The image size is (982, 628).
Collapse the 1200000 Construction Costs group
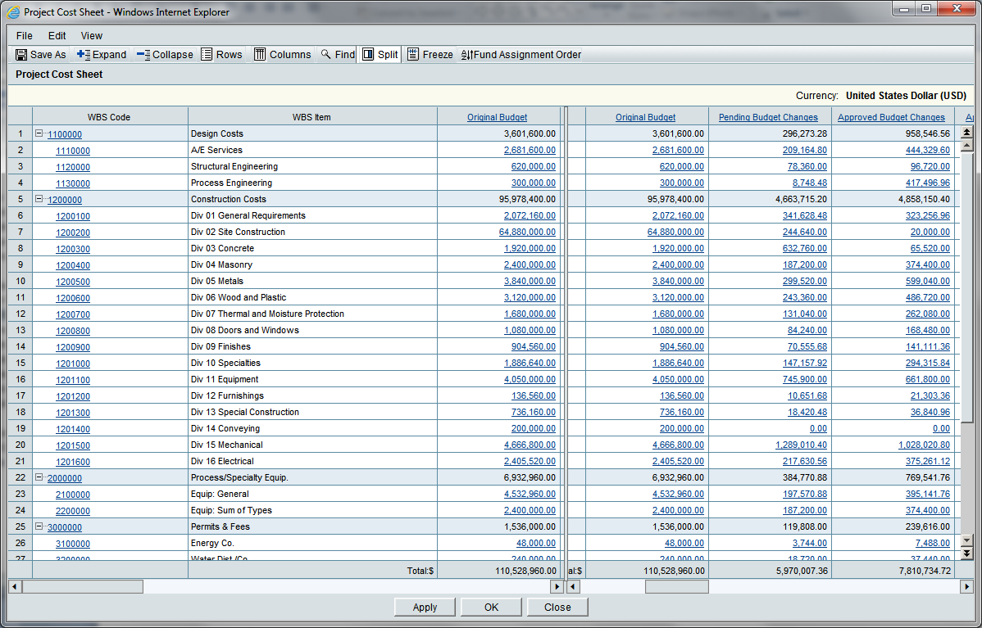click(39, 199)
